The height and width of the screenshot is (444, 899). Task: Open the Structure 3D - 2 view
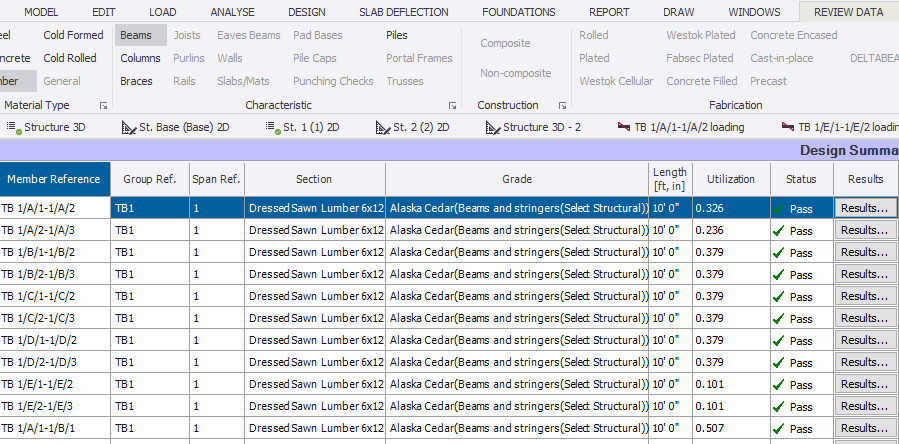[x=533, y=128]
